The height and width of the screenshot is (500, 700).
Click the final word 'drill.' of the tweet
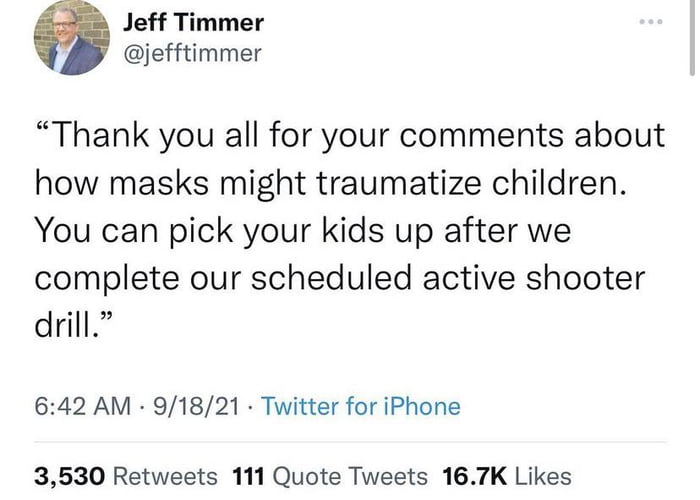(67, 326)
